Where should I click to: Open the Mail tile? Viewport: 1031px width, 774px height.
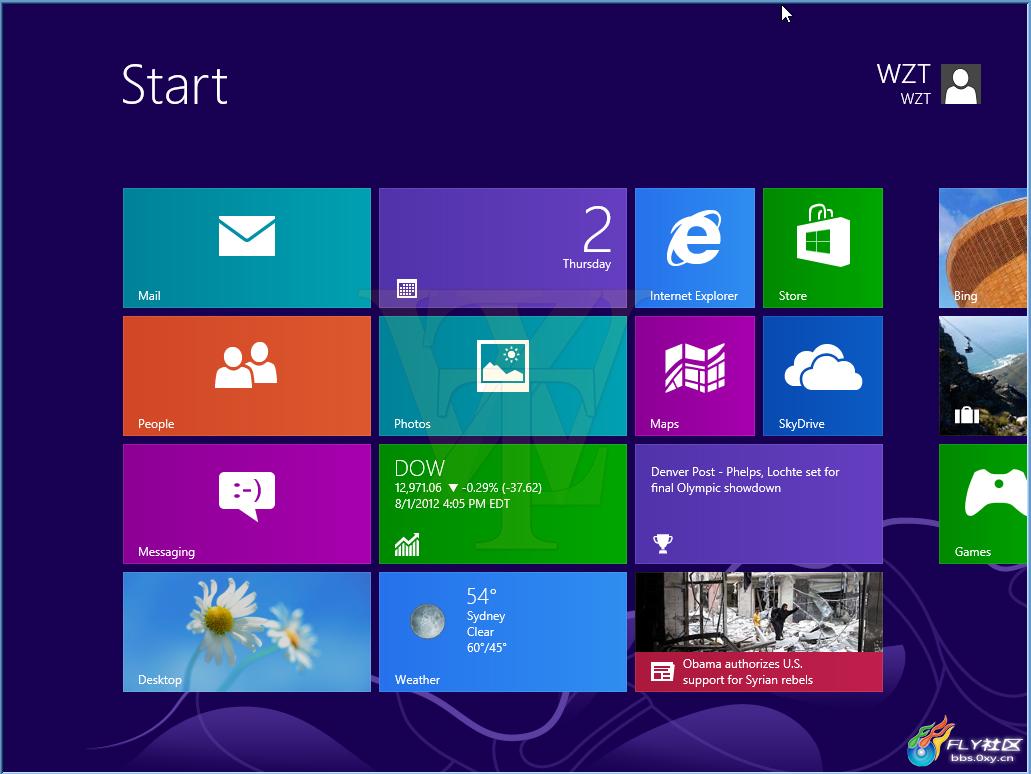click(247, 248)
